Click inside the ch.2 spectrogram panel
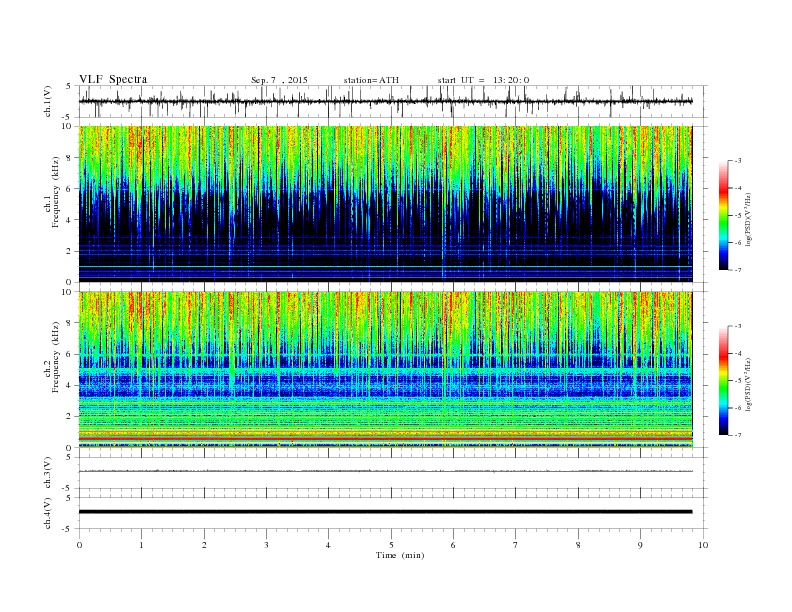Viewport: 792px width, 612px height. (386, 369)
